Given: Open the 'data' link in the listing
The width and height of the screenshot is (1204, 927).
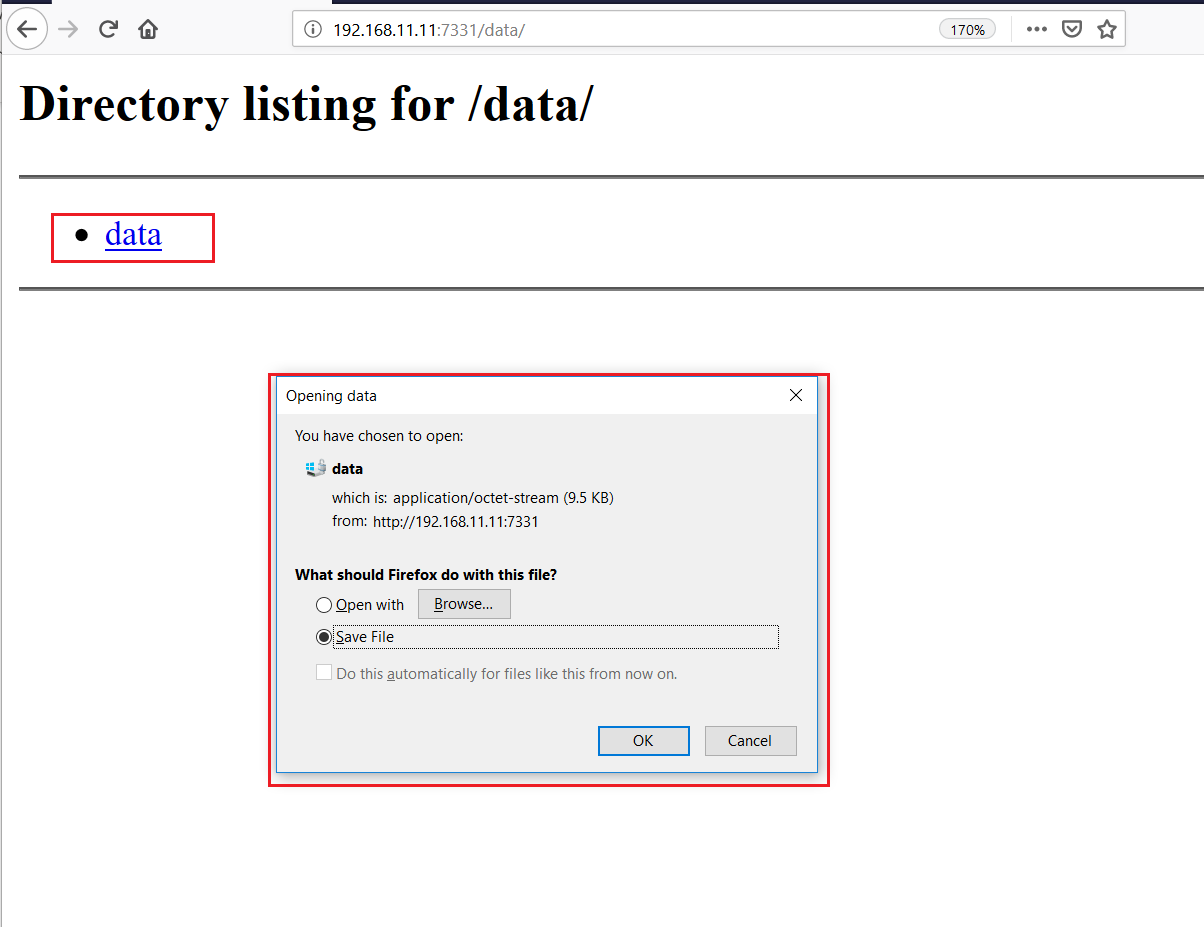Looking at the screenshot, I should pyautogui.click(x=133, y=234).
